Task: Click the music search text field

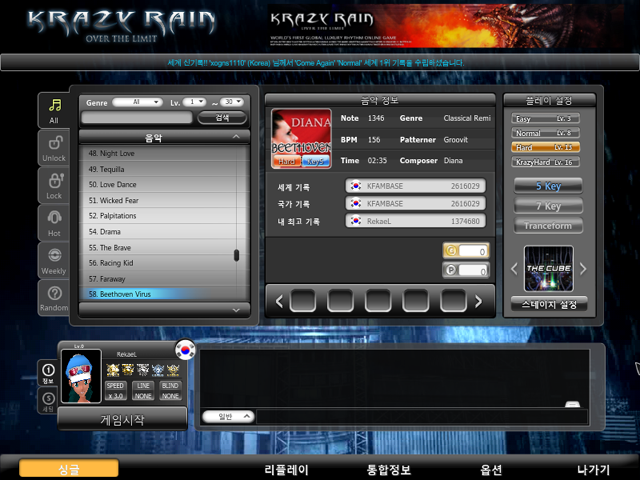Action: pyautogui.click(x=137, y=118)
